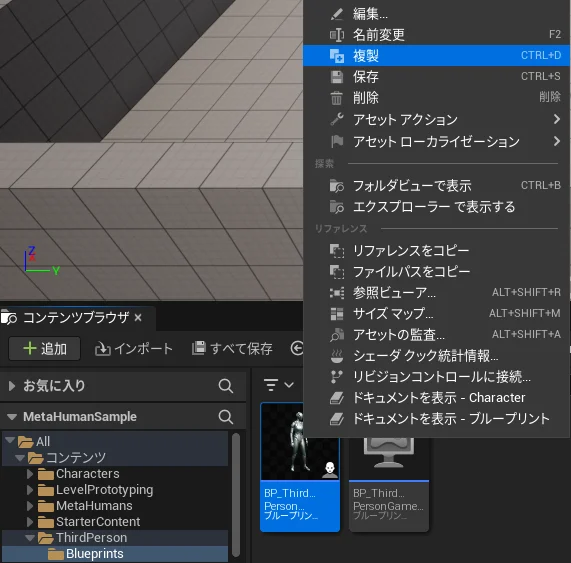Click the branch icon beside リビジョンコントロールに接続

coord(336,377)
